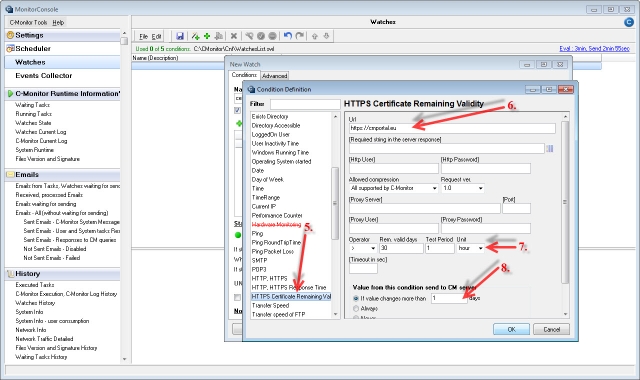Click the left sidebar vertical scrollbar thumb
This screenshot has height=380, width=640.
click(x=124, y=41)
